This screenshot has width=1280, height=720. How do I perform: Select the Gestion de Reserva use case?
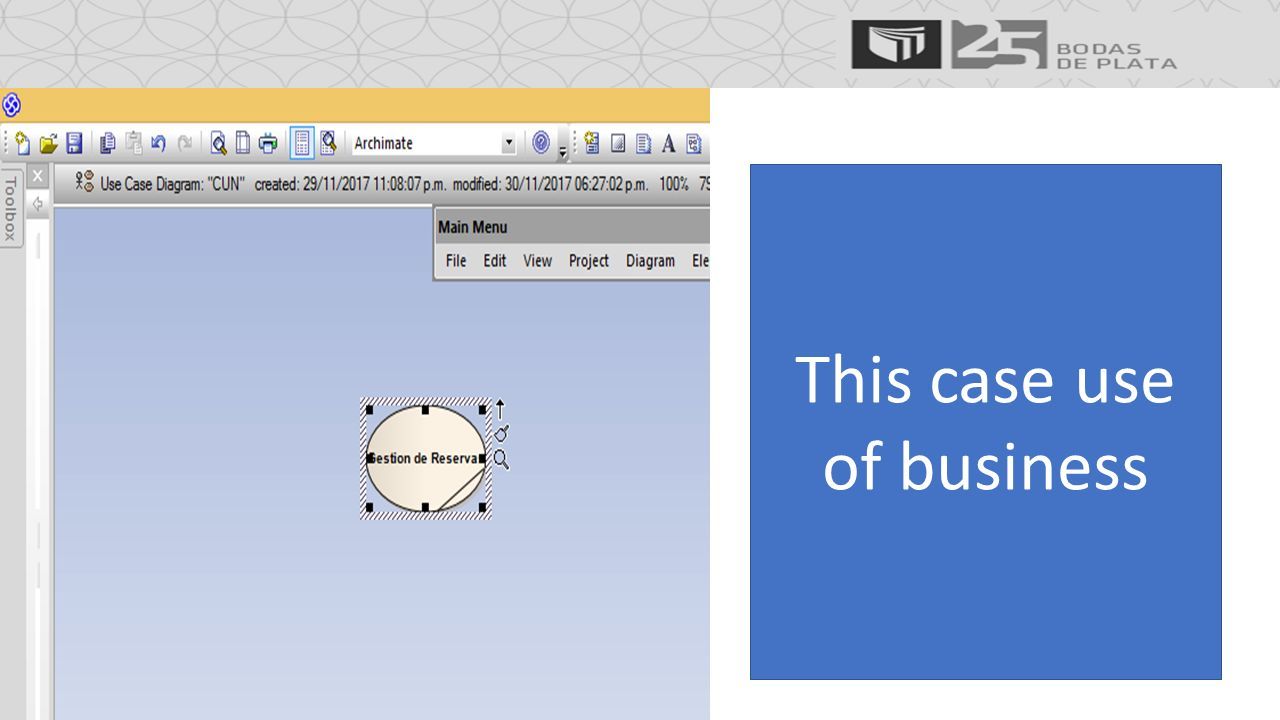point(426,458)
